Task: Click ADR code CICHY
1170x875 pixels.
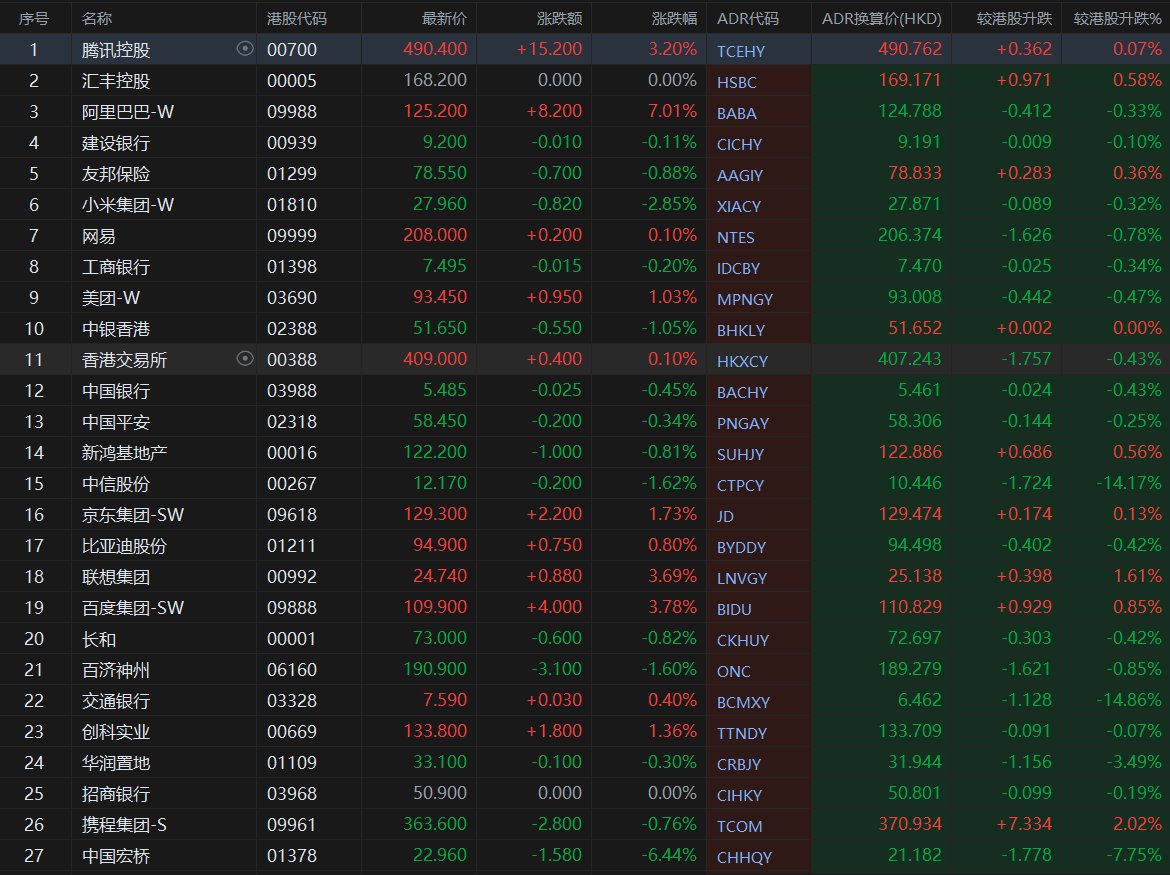Action: click(x=739, y=144)
